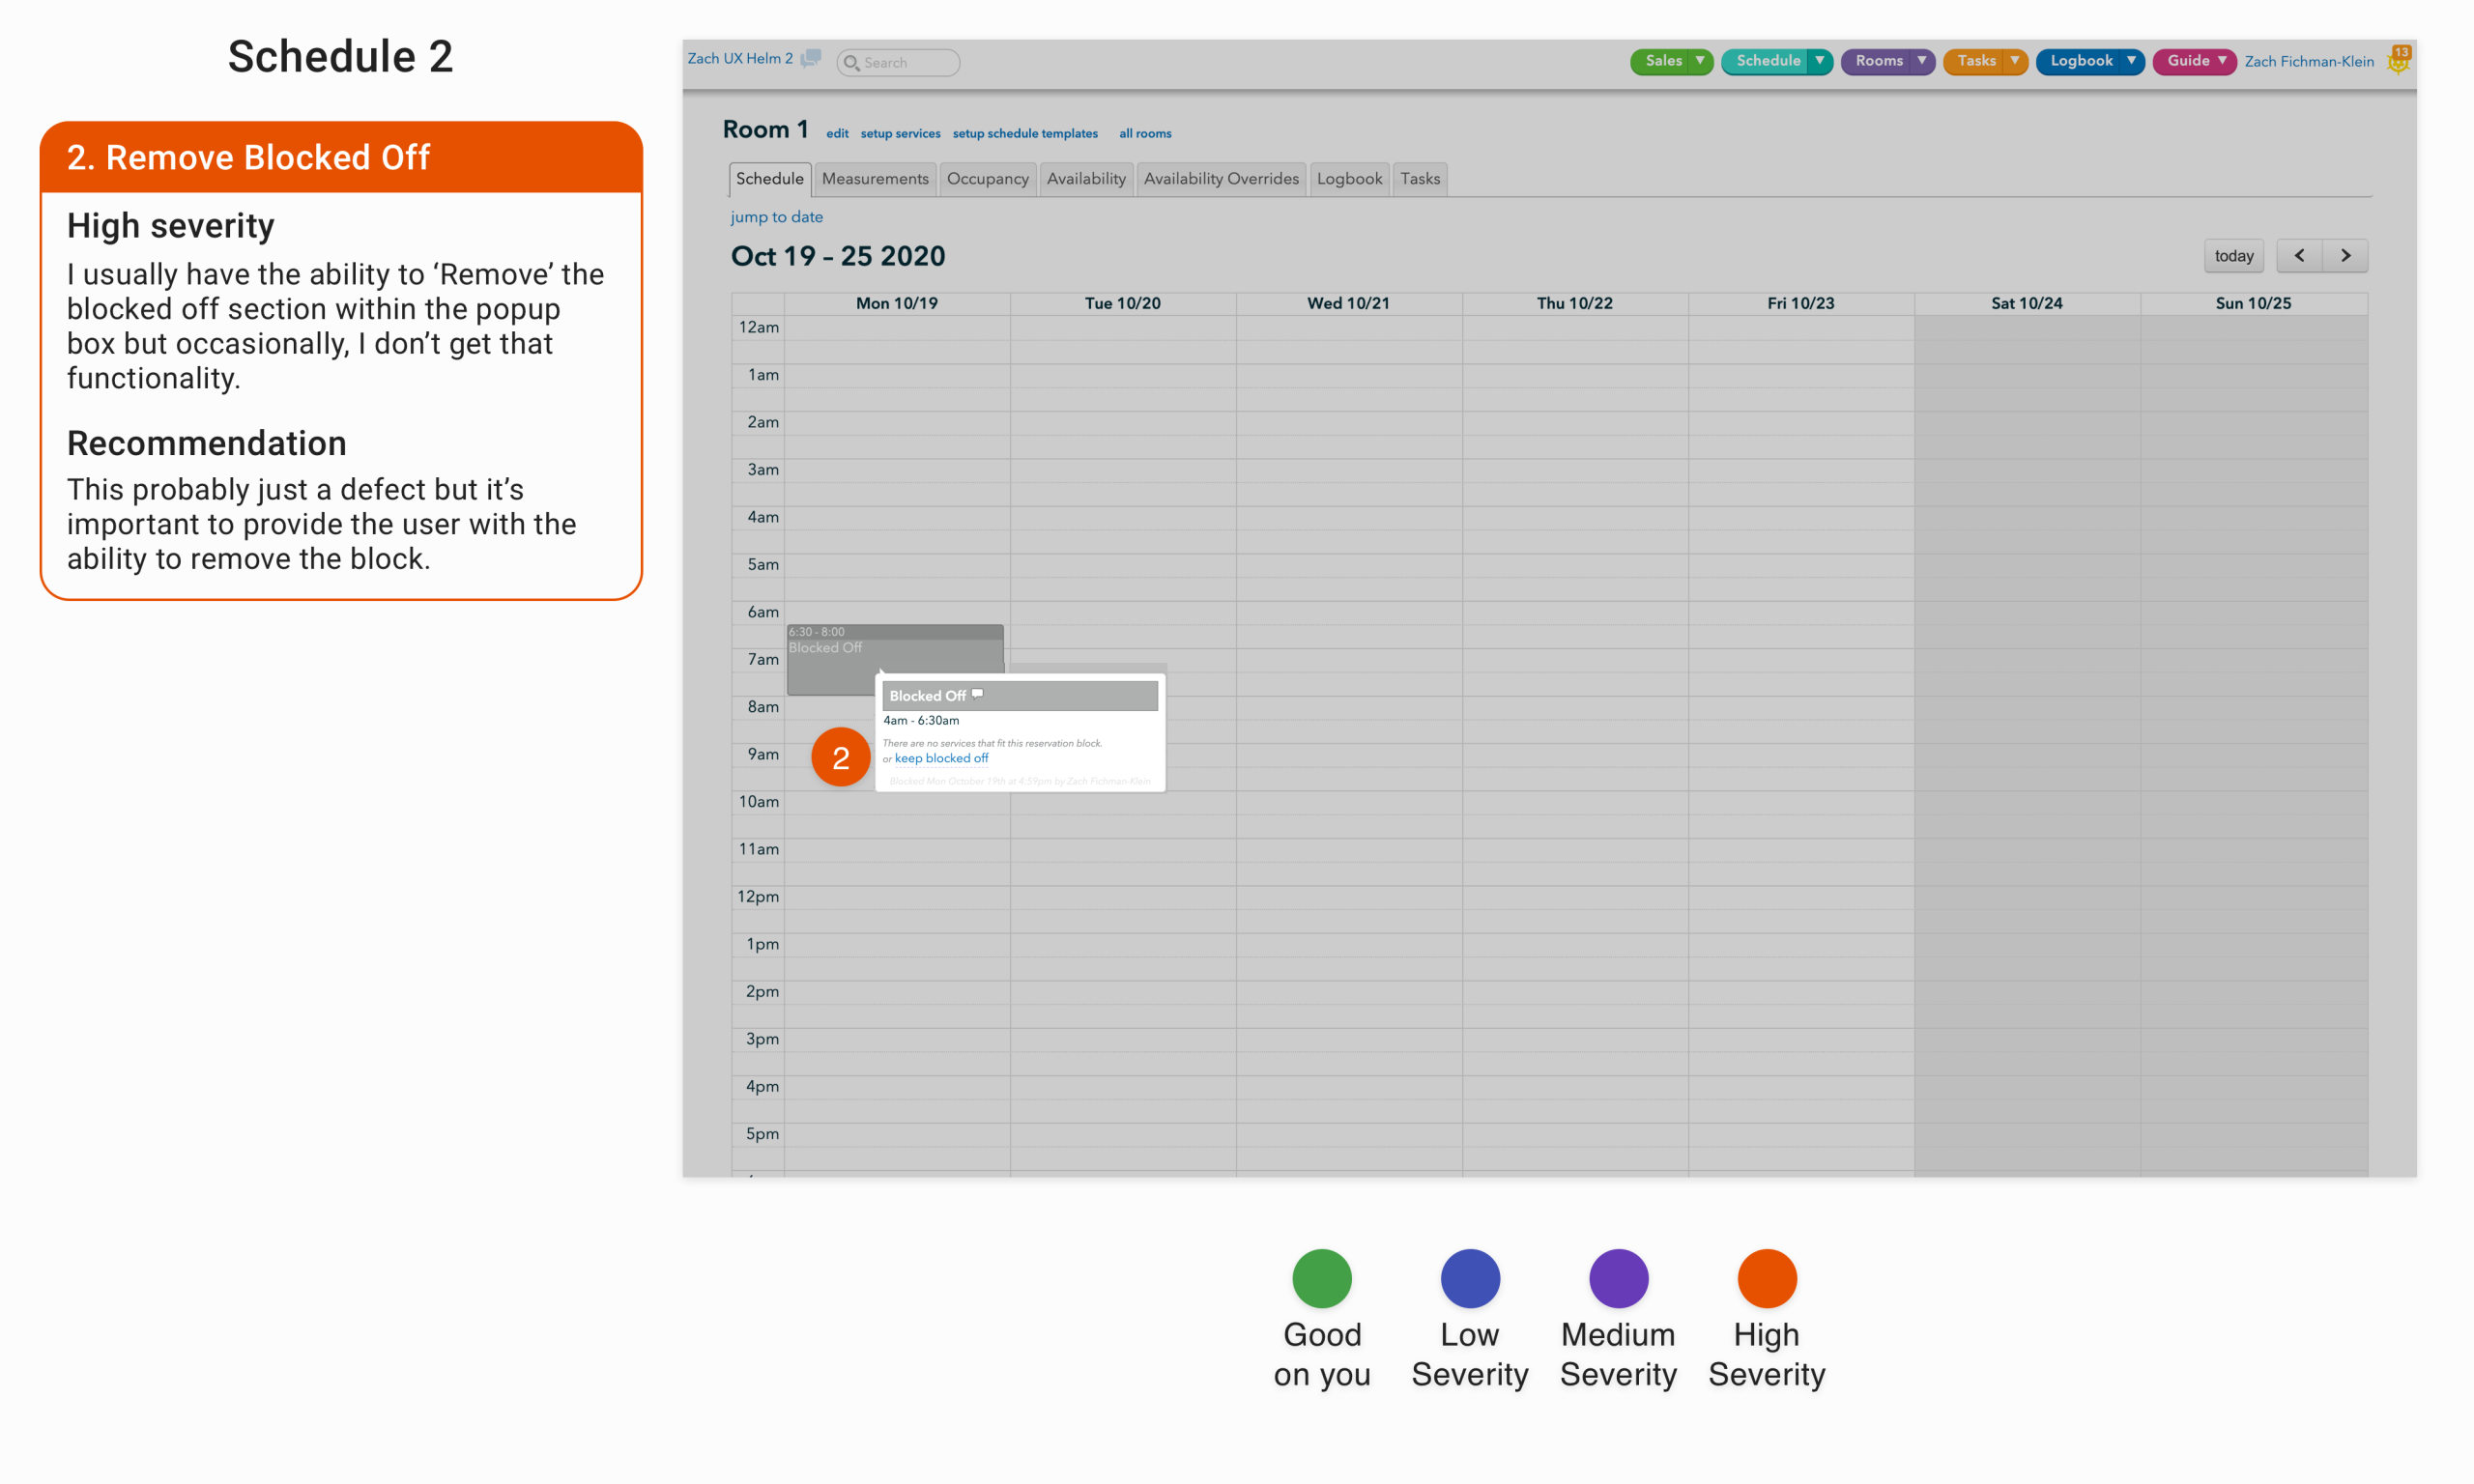Expand the Schedule menu dropdown arrow
The width and height of the screenshot is (2474, 1484).
coord(1819,61)
